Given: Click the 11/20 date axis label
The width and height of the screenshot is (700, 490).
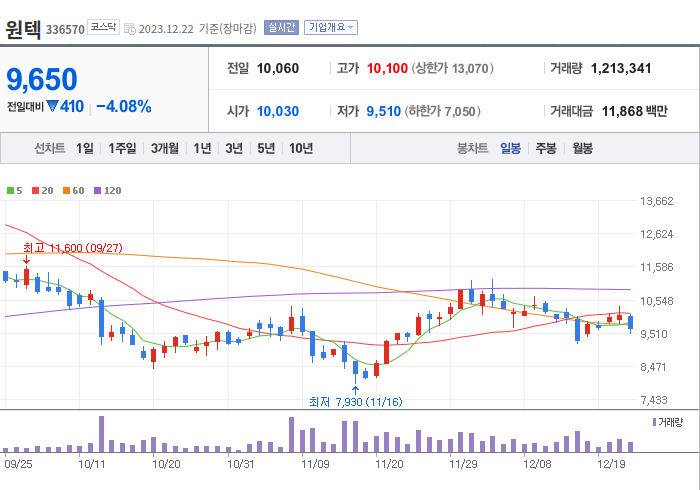Looking at the screenshot, I should [x=389, y=464].
